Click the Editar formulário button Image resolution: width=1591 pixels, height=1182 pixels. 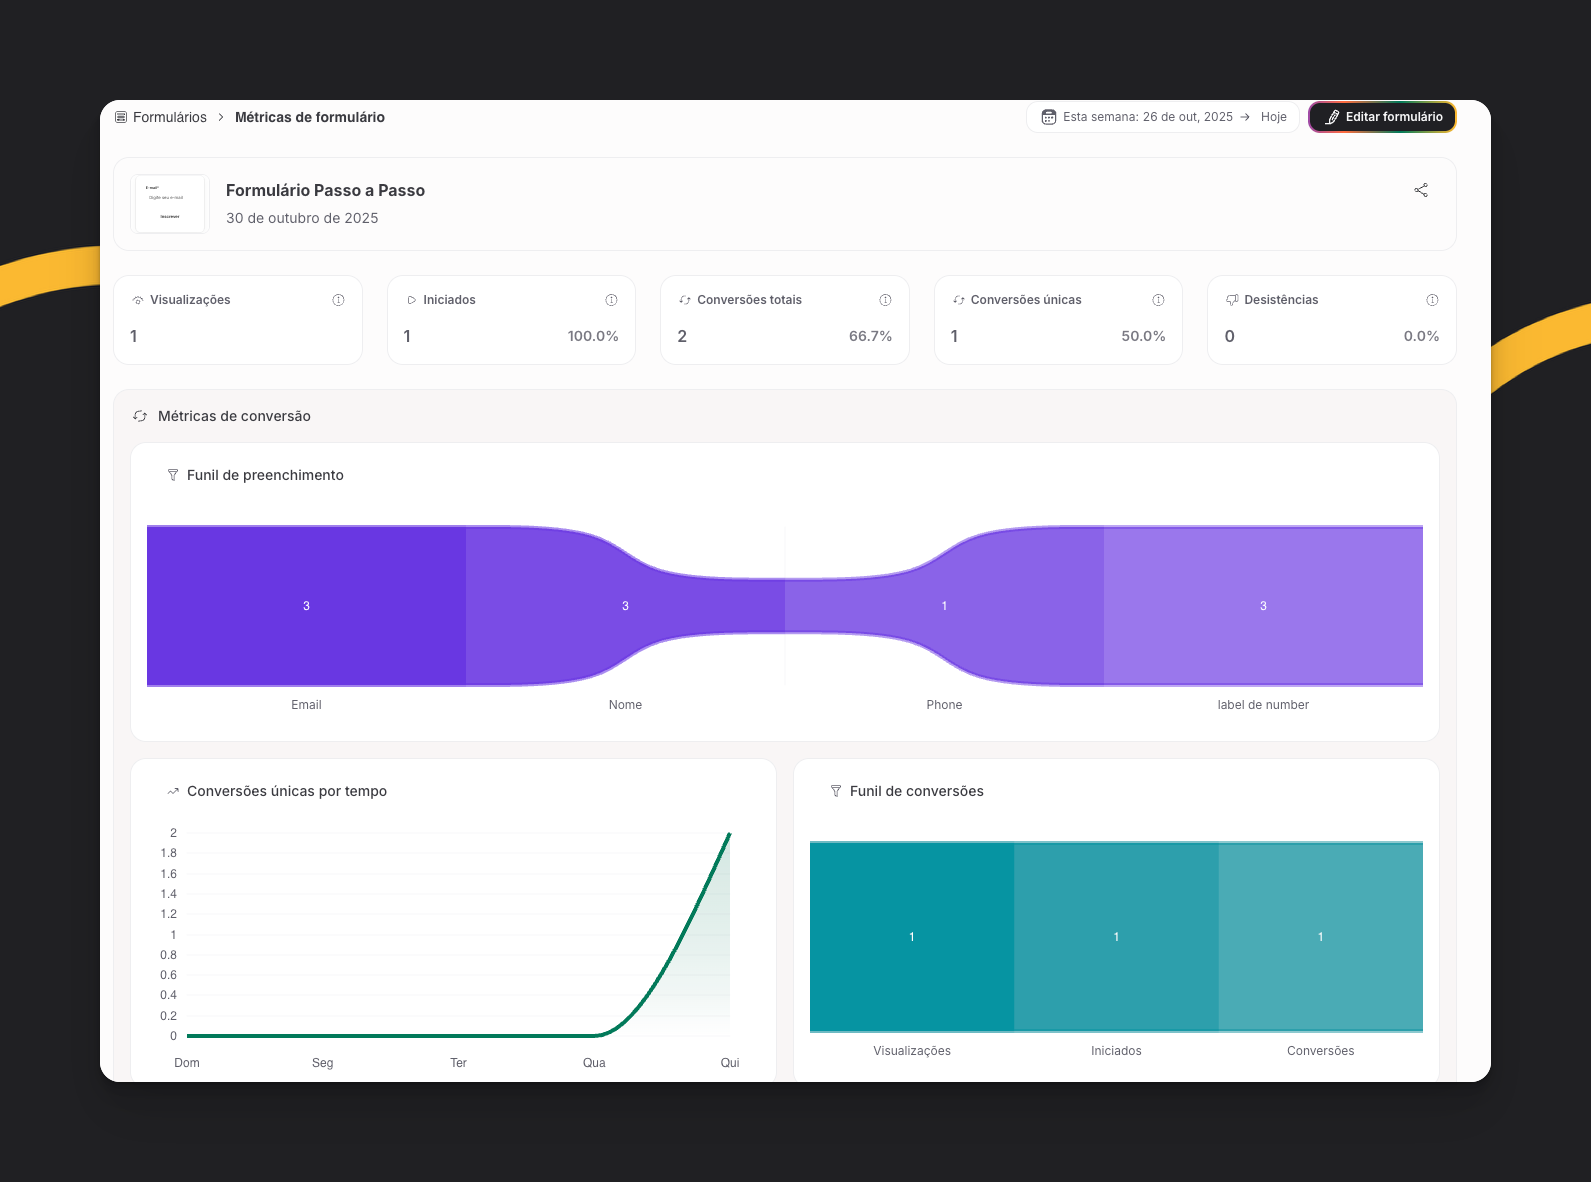1382,117
